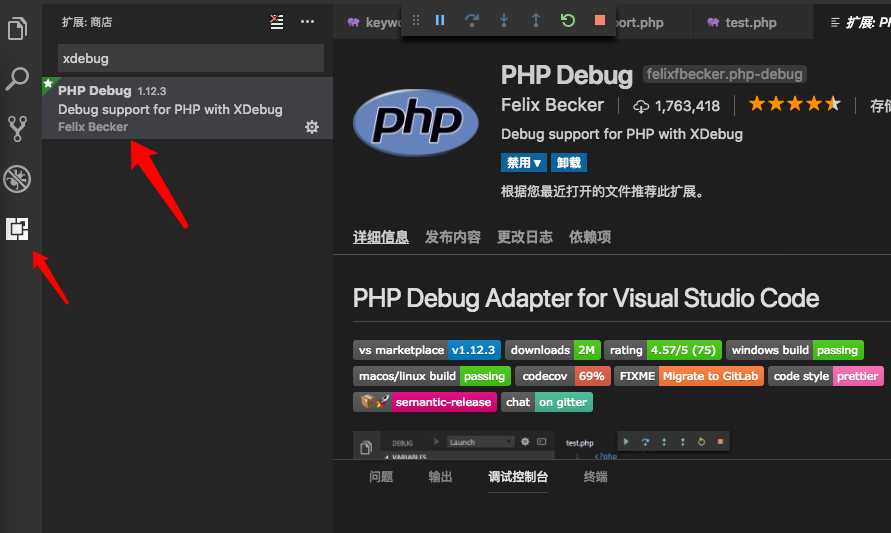
Task: Click the rating 4.57/5 badge
Action: 663,350
